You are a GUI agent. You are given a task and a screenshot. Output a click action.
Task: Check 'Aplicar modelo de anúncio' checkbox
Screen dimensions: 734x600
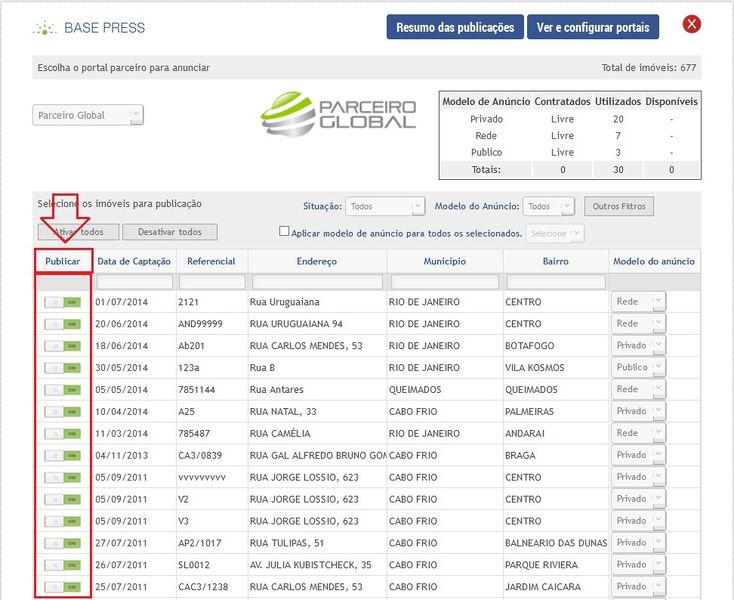click(284, 232)
